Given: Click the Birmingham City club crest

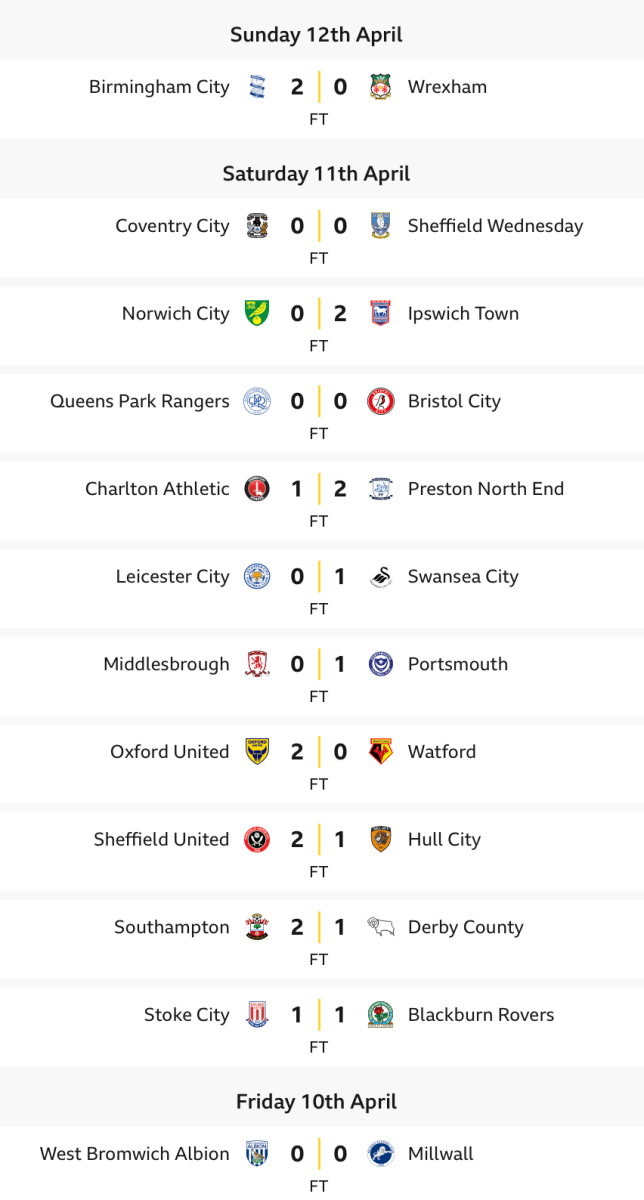Looking at the screenshot, I should click(x=258, y=87).
